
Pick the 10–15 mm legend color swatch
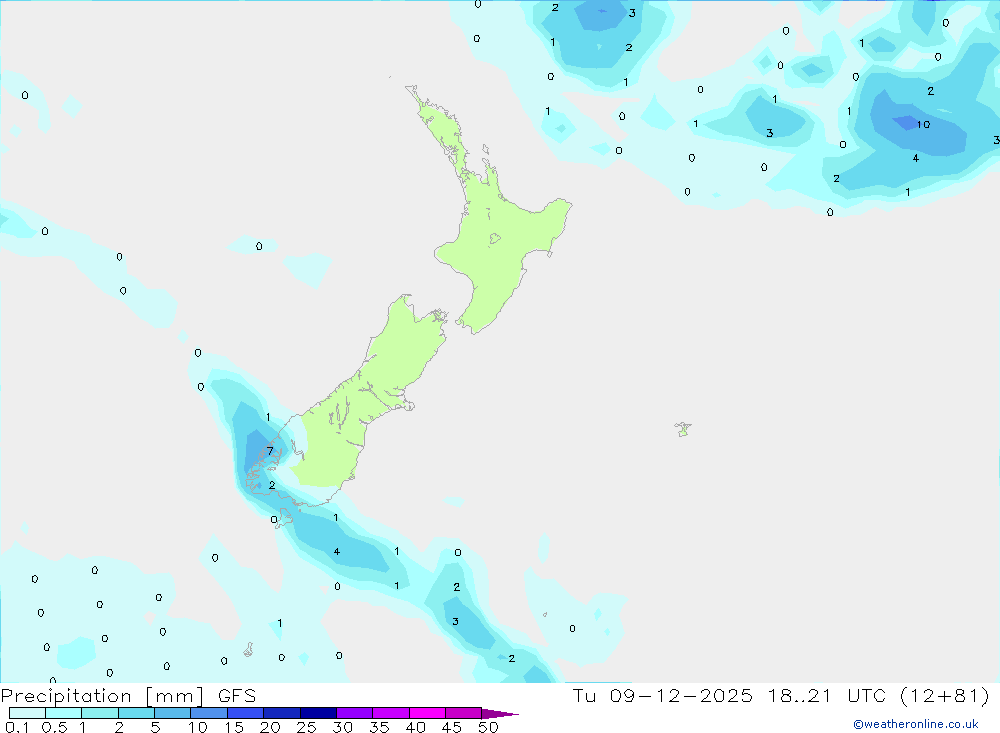[x=209, y=713]
